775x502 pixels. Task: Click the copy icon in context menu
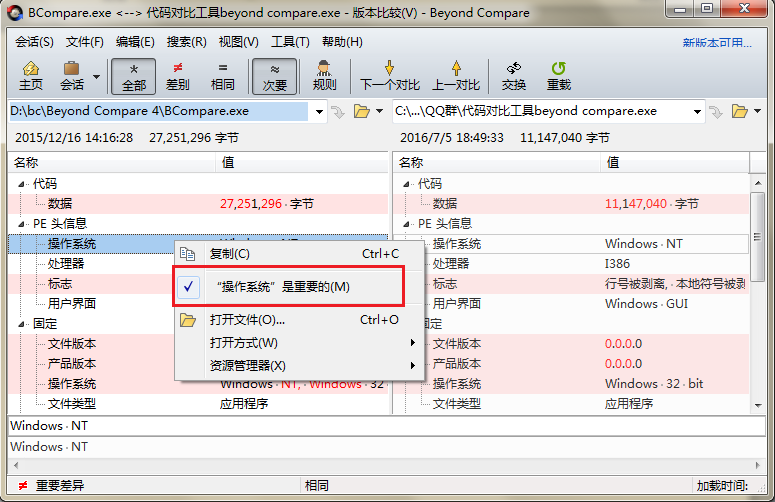point(187,254)
